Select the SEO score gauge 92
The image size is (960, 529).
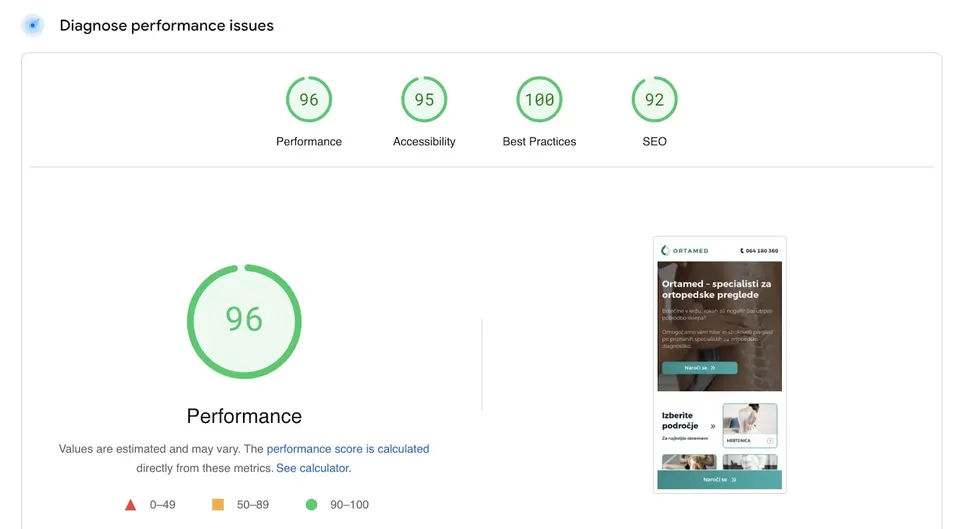click(x=654, y=99)
